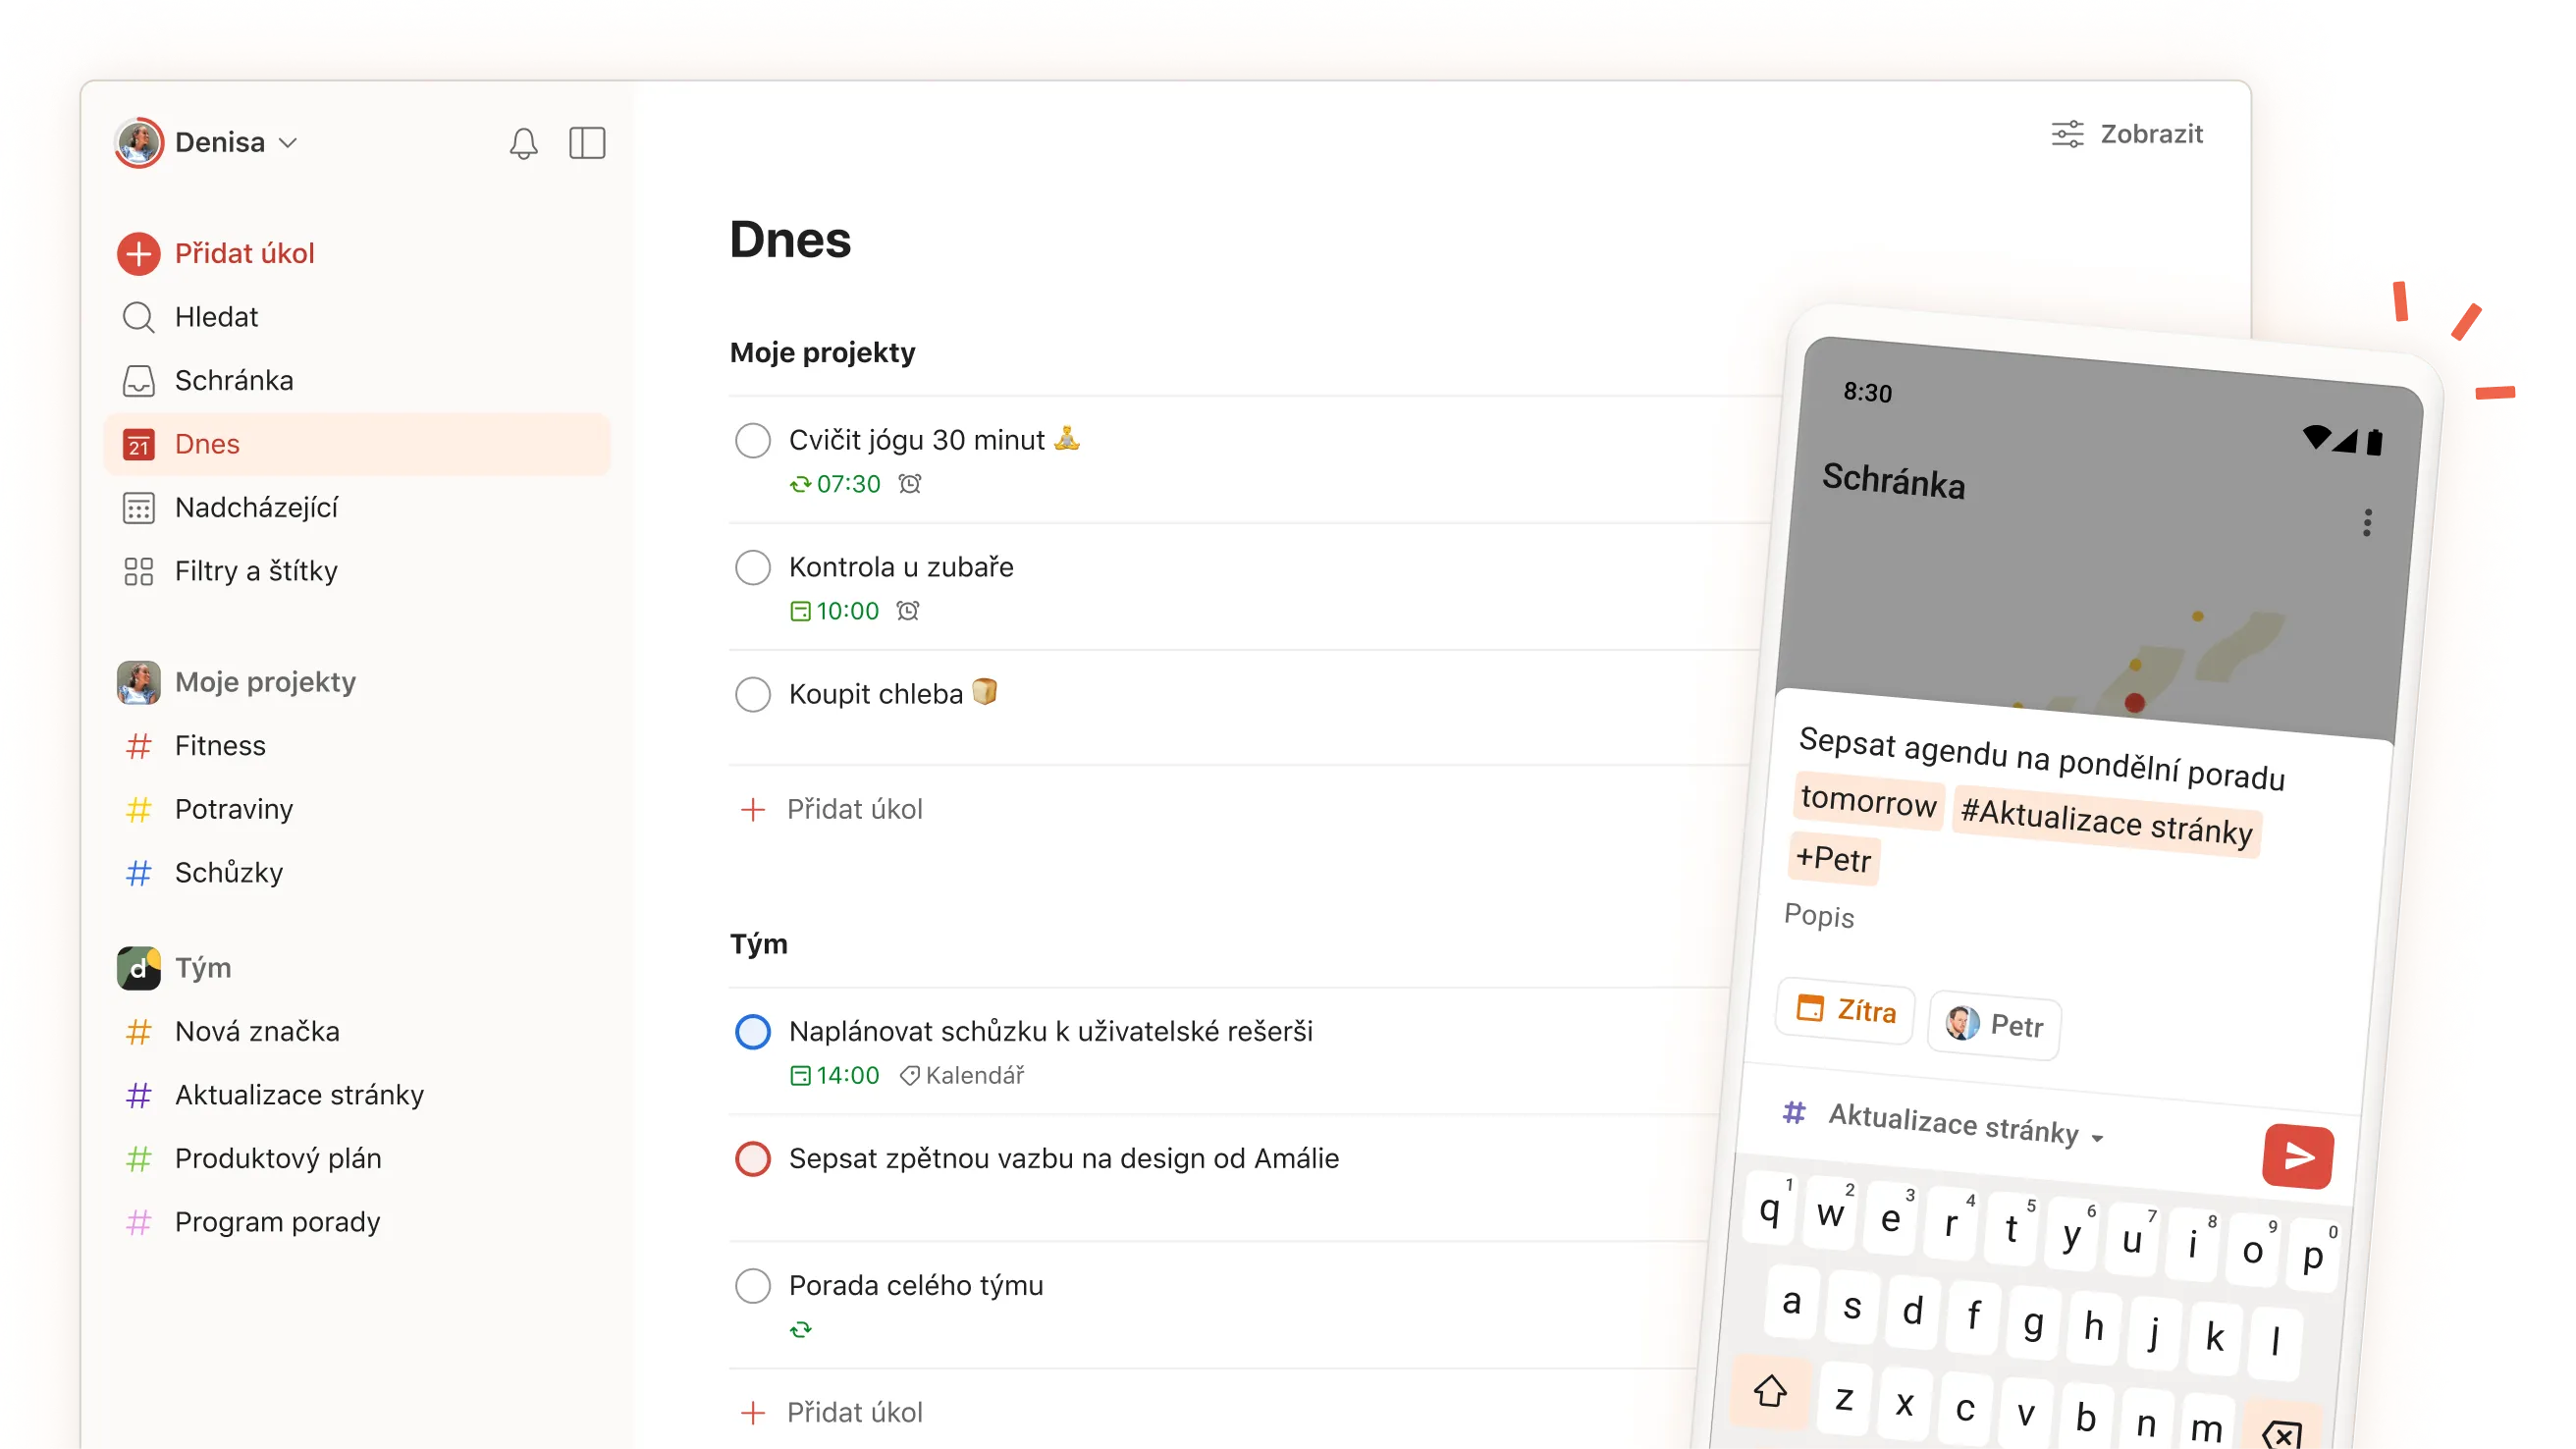Open Filtry a štítky

[255, 571]
